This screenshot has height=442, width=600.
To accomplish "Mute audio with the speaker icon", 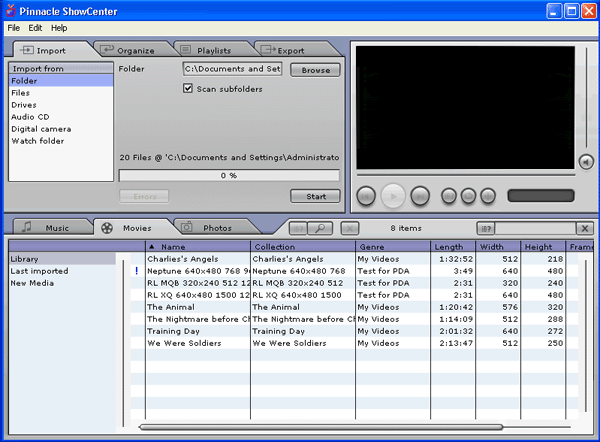I will pyautogui.click(x=586, y=162).
